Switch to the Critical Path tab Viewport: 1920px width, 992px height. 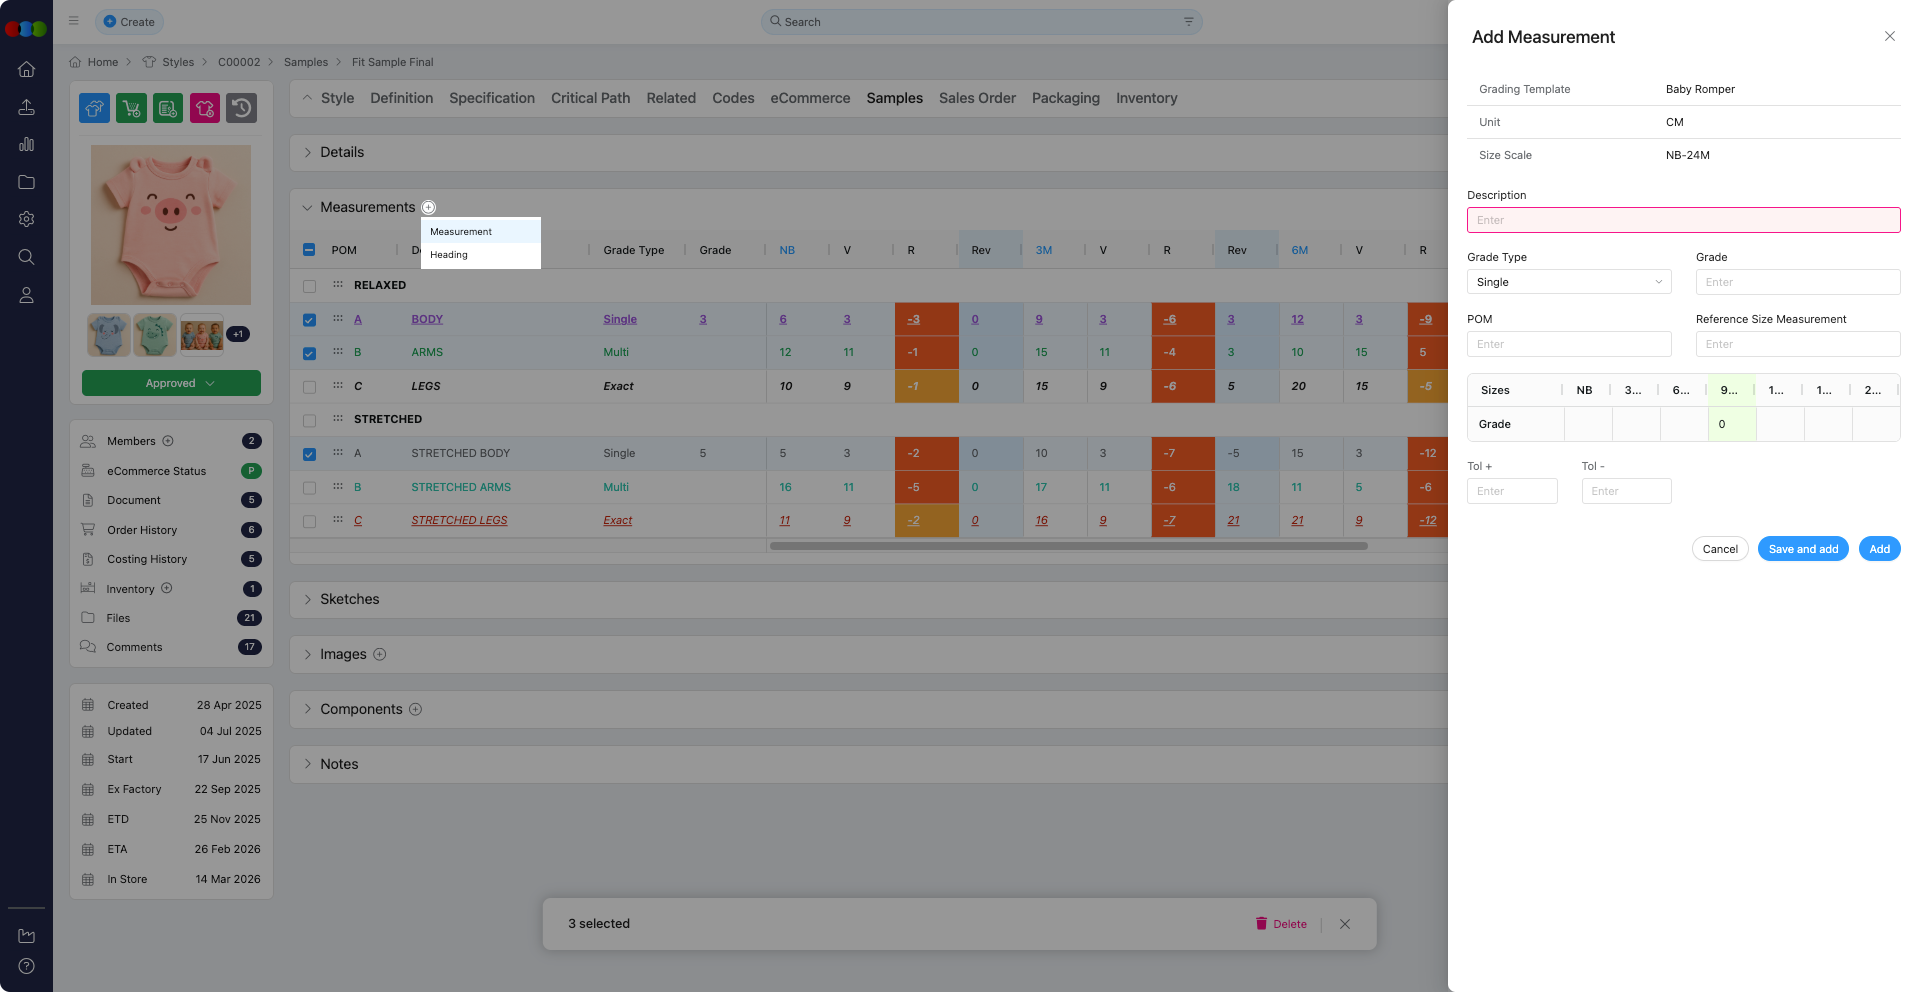[590, 98]
